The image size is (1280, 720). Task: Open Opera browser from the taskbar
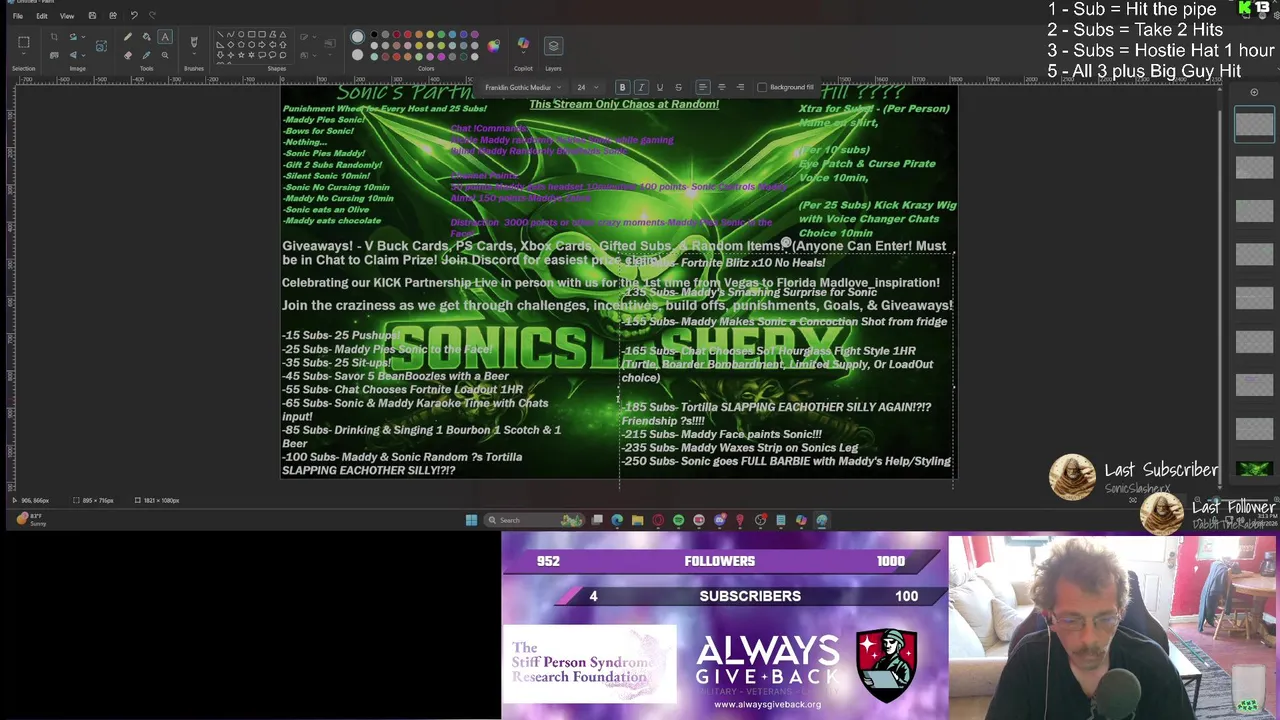coord(658,520)
